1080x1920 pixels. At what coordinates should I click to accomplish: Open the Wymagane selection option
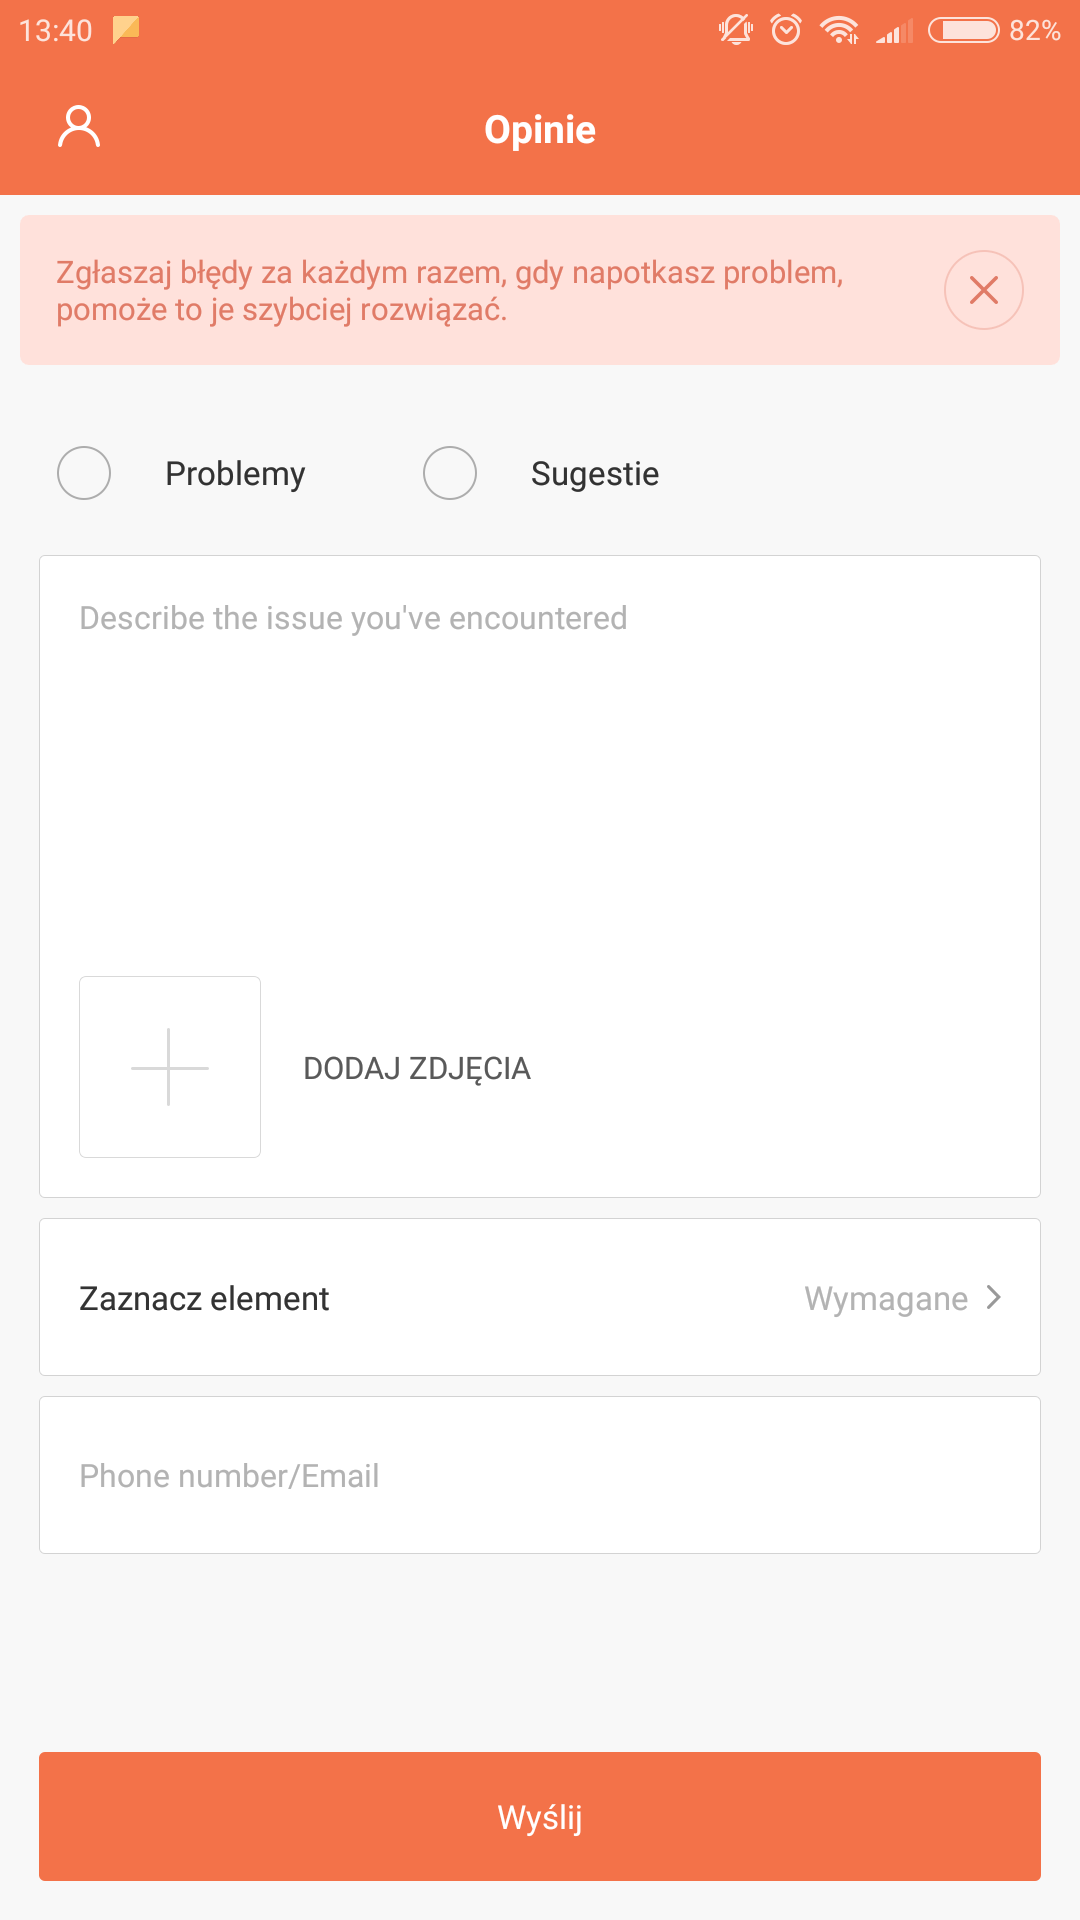pyautogui.click(x=886, y=1298)
